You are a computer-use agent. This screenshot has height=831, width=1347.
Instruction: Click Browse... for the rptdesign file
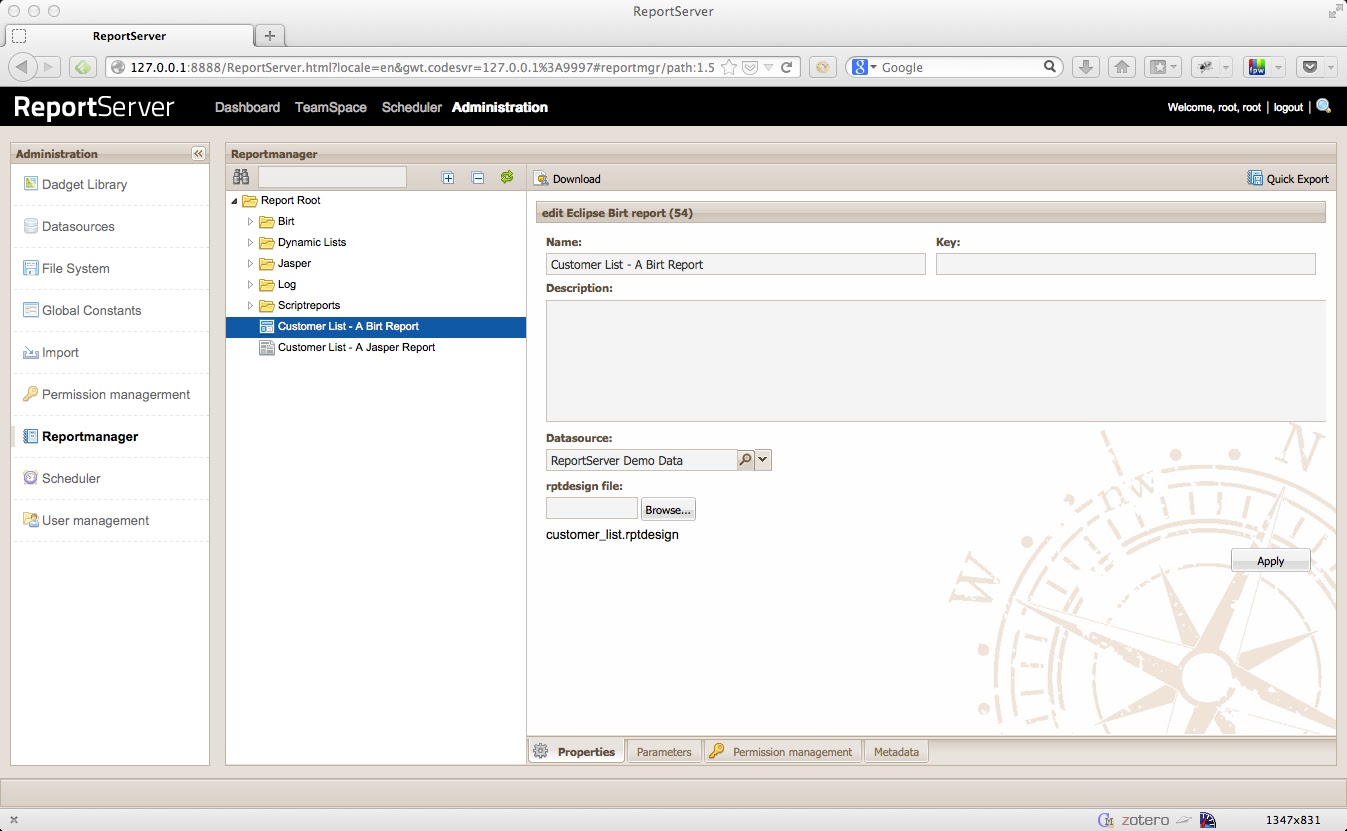coord(668,509)
